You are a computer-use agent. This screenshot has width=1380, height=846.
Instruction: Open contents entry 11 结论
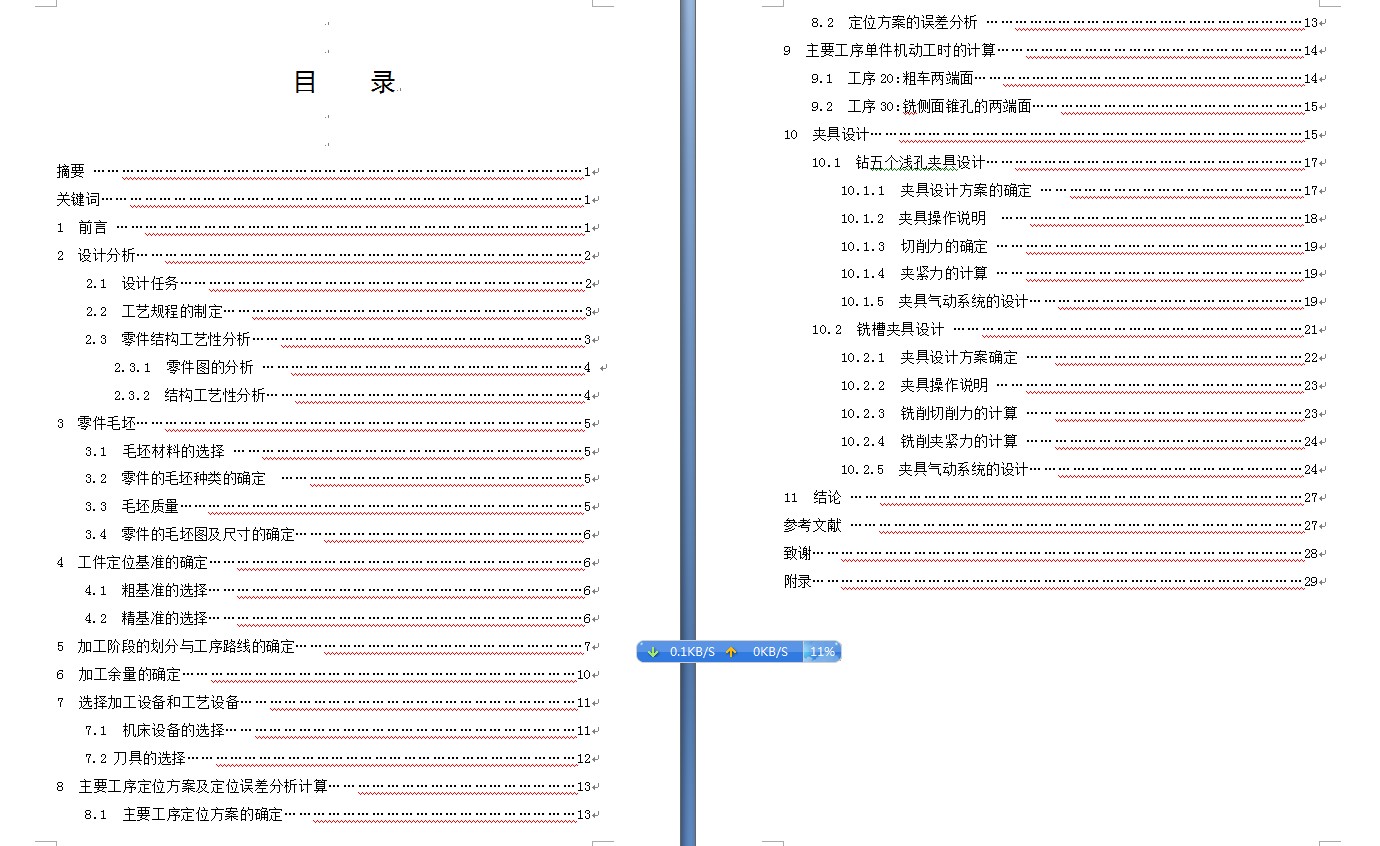click(x=1051, y=497)
